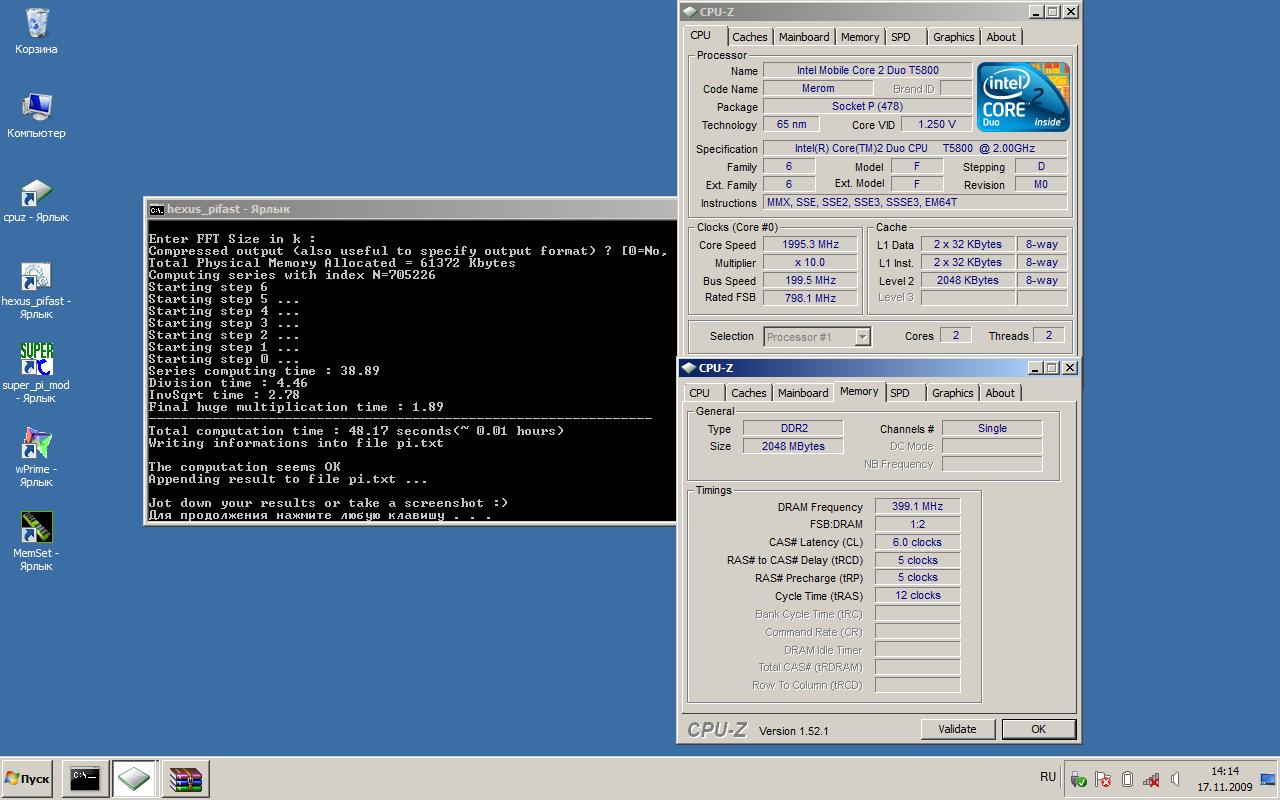1280x800 pixels.
Task: Click the Channels # Single value
Action: [992, 428]
